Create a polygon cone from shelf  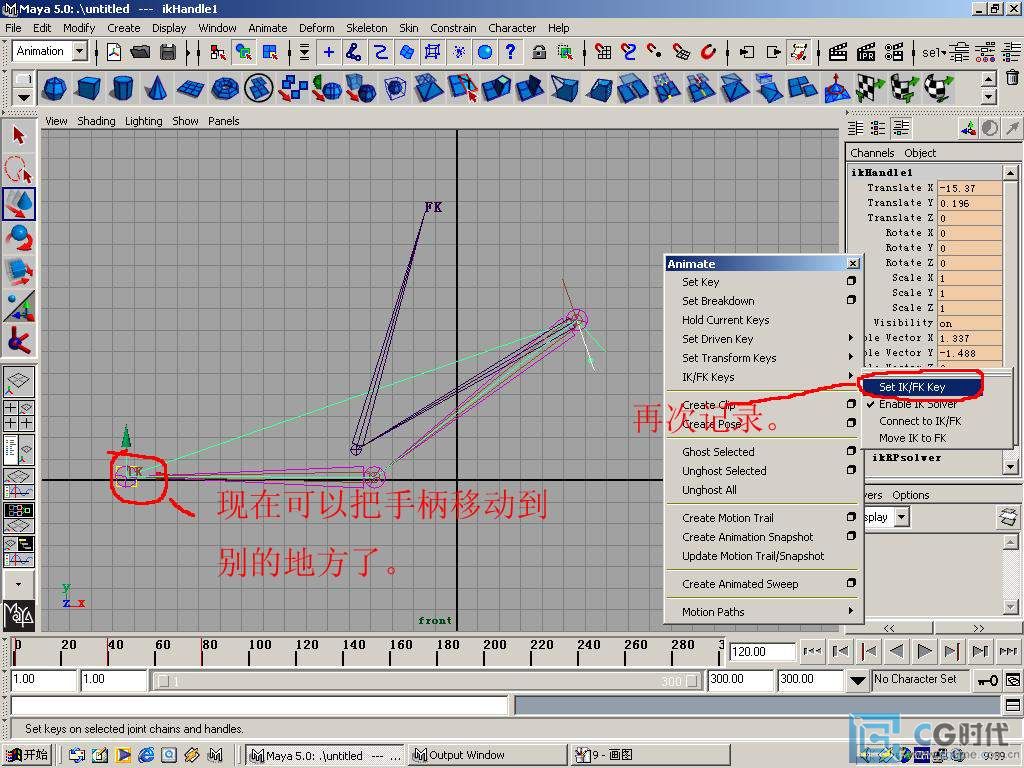coord(157,88)
